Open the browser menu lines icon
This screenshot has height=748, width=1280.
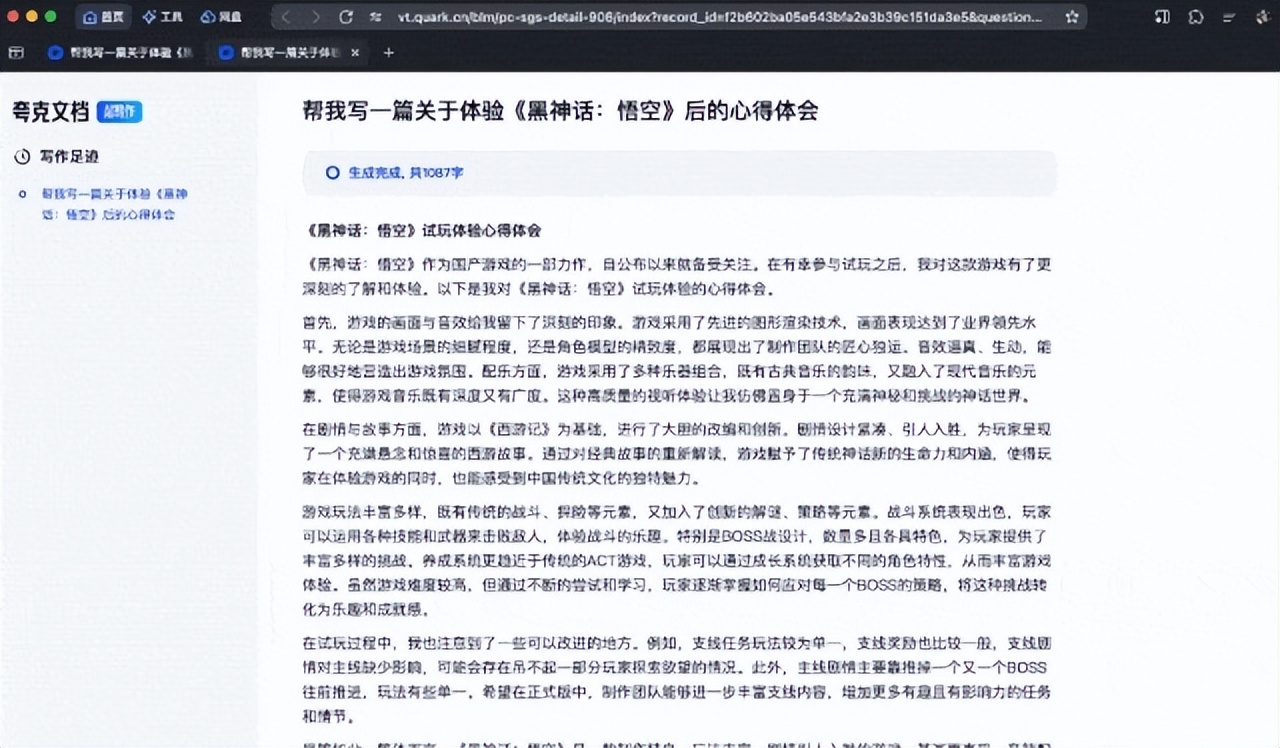click(x=1231, y=17)
